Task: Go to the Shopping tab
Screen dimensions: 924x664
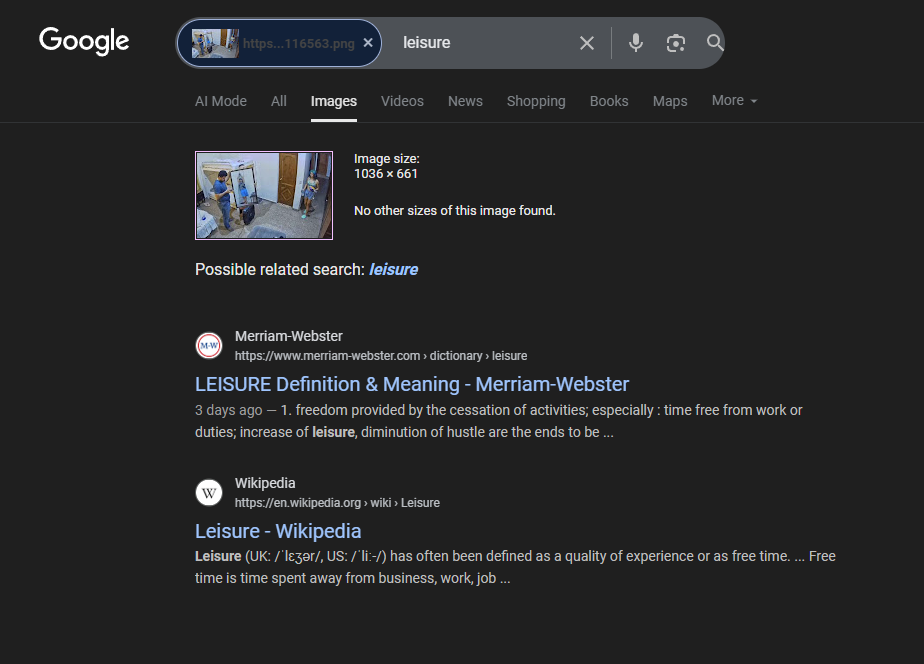Action: tap(536, 101)
